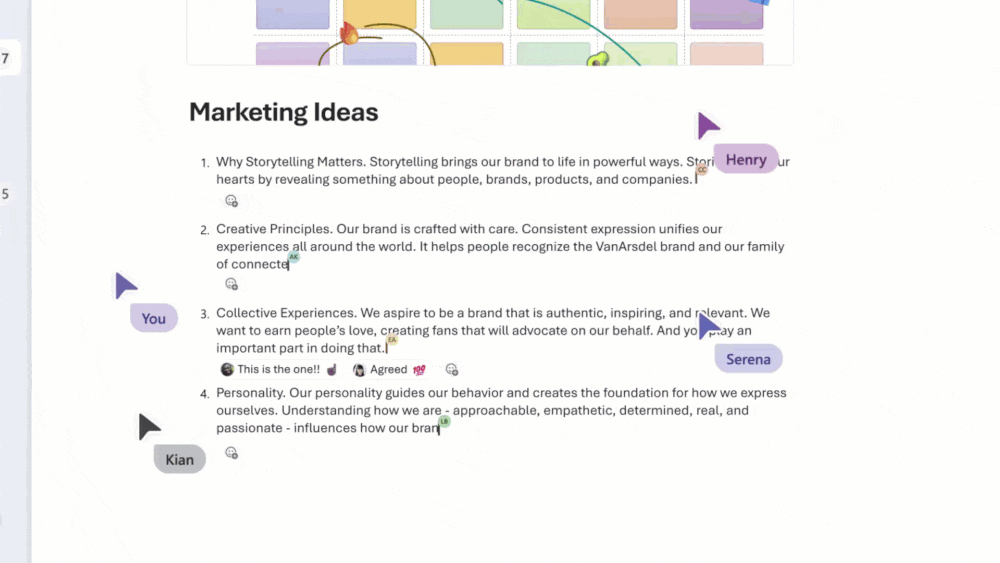Click the fire emoji sticker on the board
Viewport: 1000px width, 563px height.
pyautogui.click(x=349, y=35)
